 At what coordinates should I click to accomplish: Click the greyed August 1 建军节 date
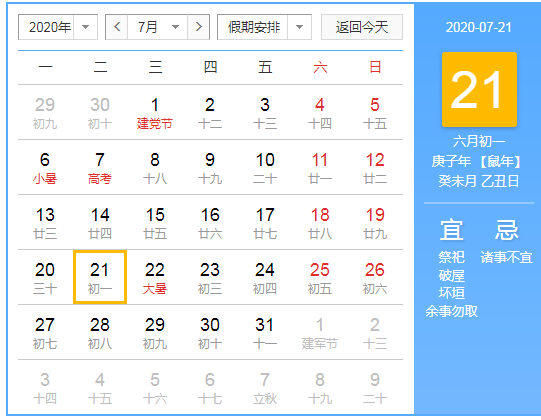[x=320, y=332]
